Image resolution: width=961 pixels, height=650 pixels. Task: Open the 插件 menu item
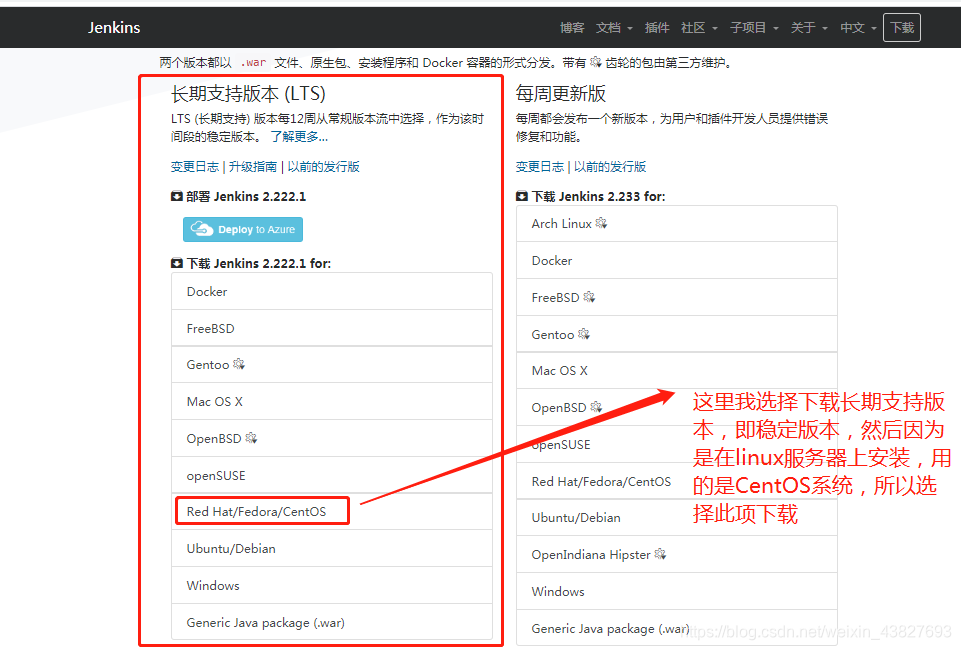tap(657, 27)
